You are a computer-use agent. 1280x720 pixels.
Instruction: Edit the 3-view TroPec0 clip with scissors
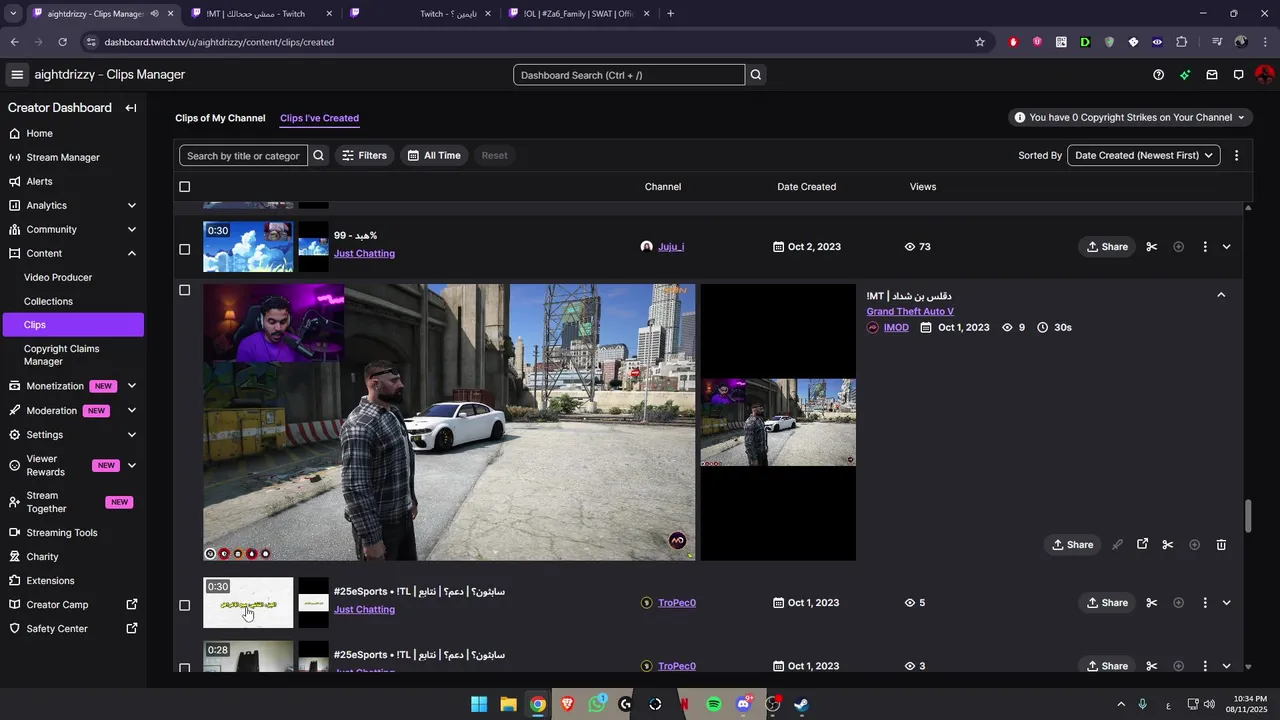[1152, 666]
